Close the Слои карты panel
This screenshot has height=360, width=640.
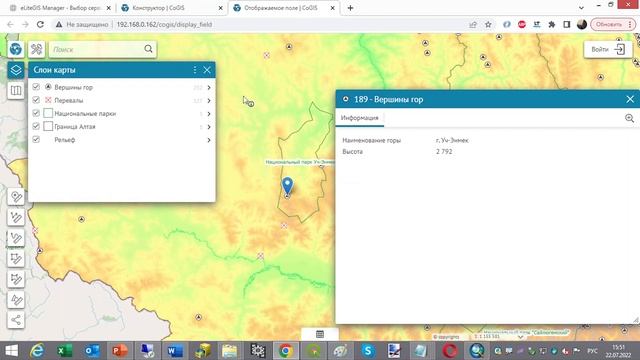click(207, 70)
